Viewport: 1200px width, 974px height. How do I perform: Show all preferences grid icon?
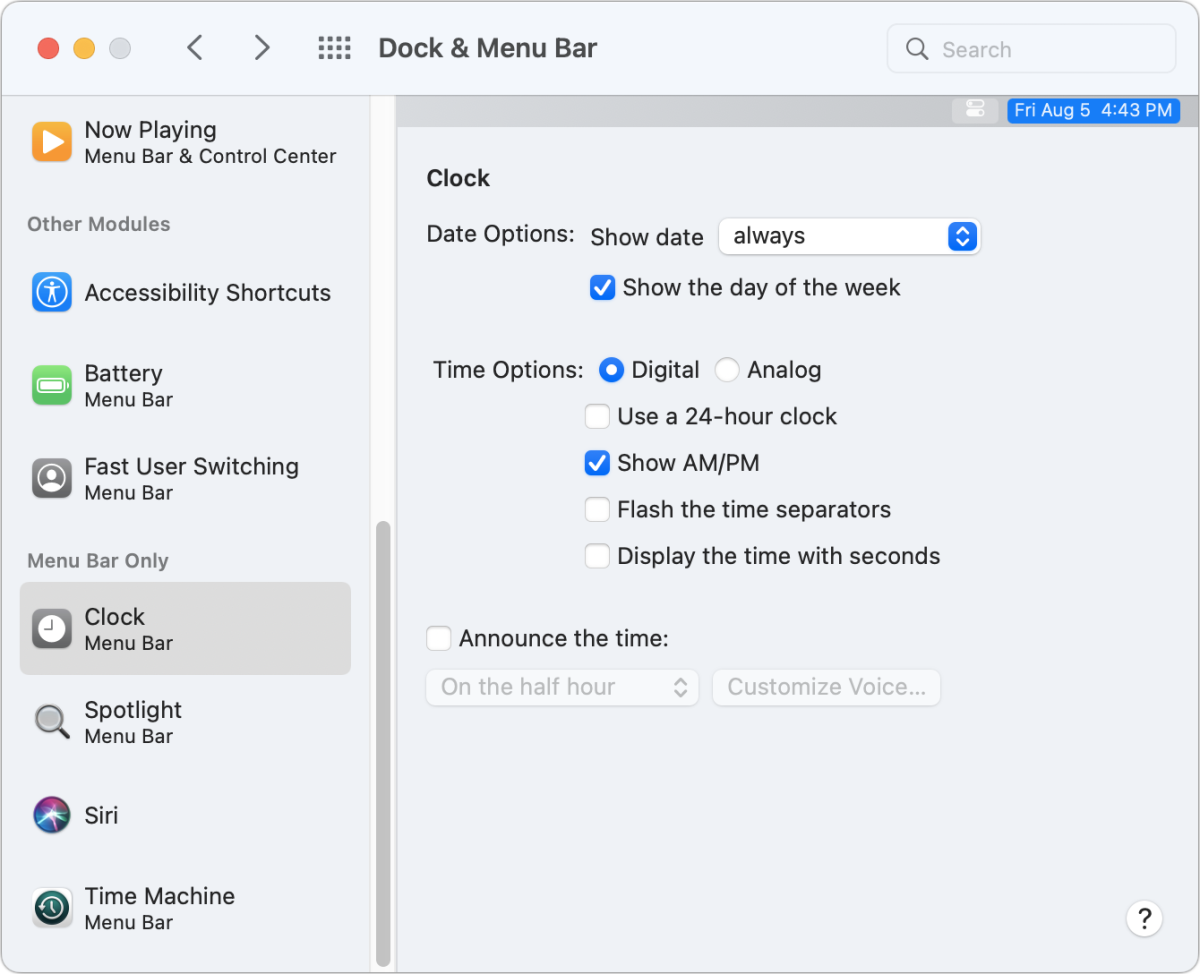pos(334,48)
